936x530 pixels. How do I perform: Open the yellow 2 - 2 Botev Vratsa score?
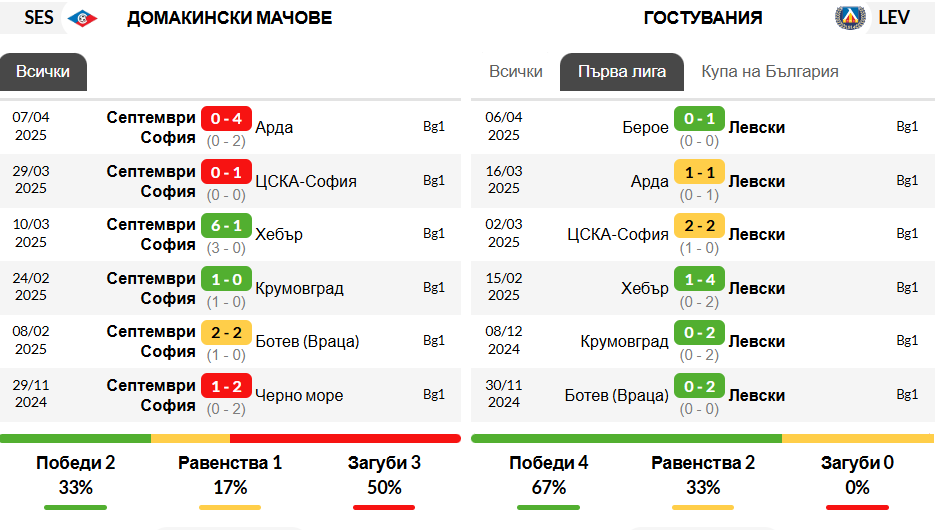(x=226, y=332)
